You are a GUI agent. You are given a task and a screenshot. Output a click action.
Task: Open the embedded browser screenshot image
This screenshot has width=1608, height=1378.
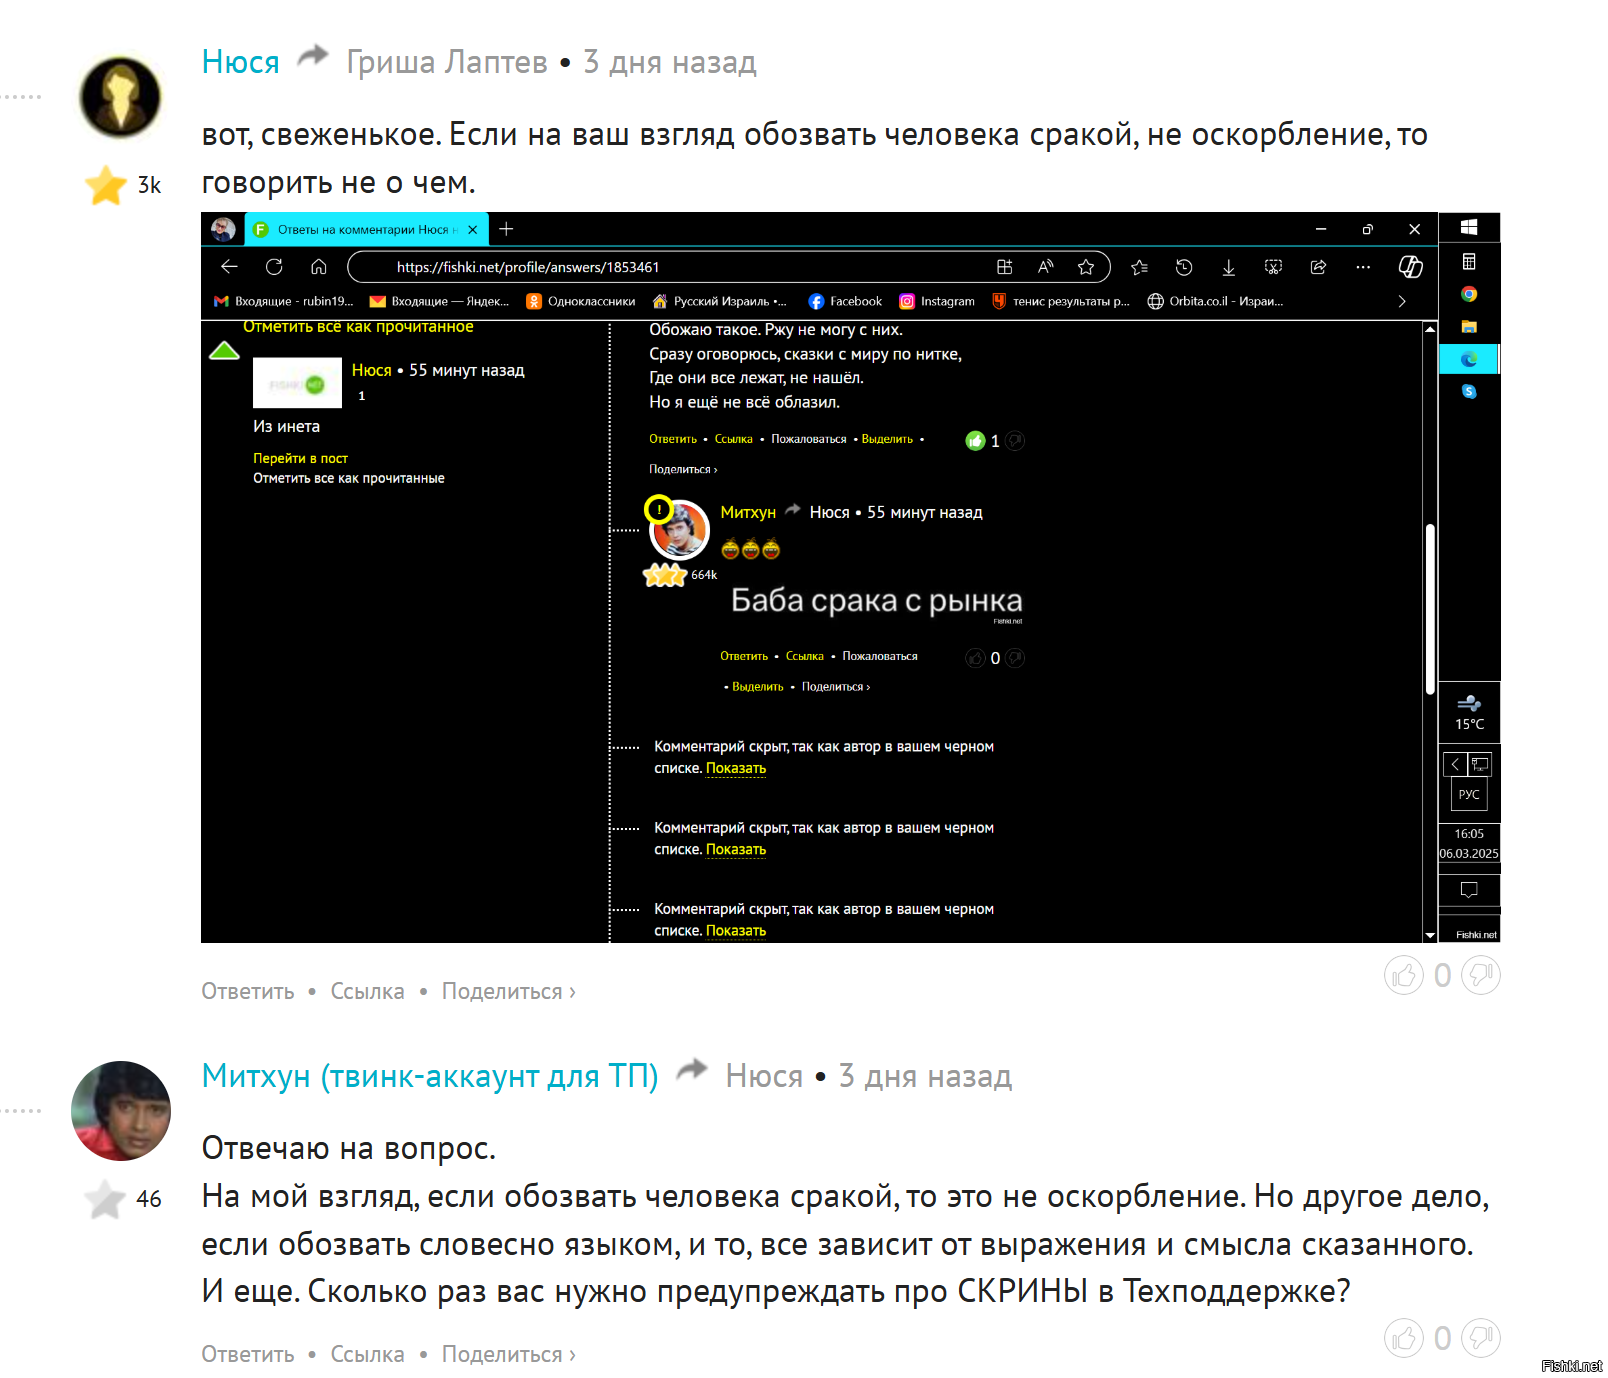[x=850, y=577]
